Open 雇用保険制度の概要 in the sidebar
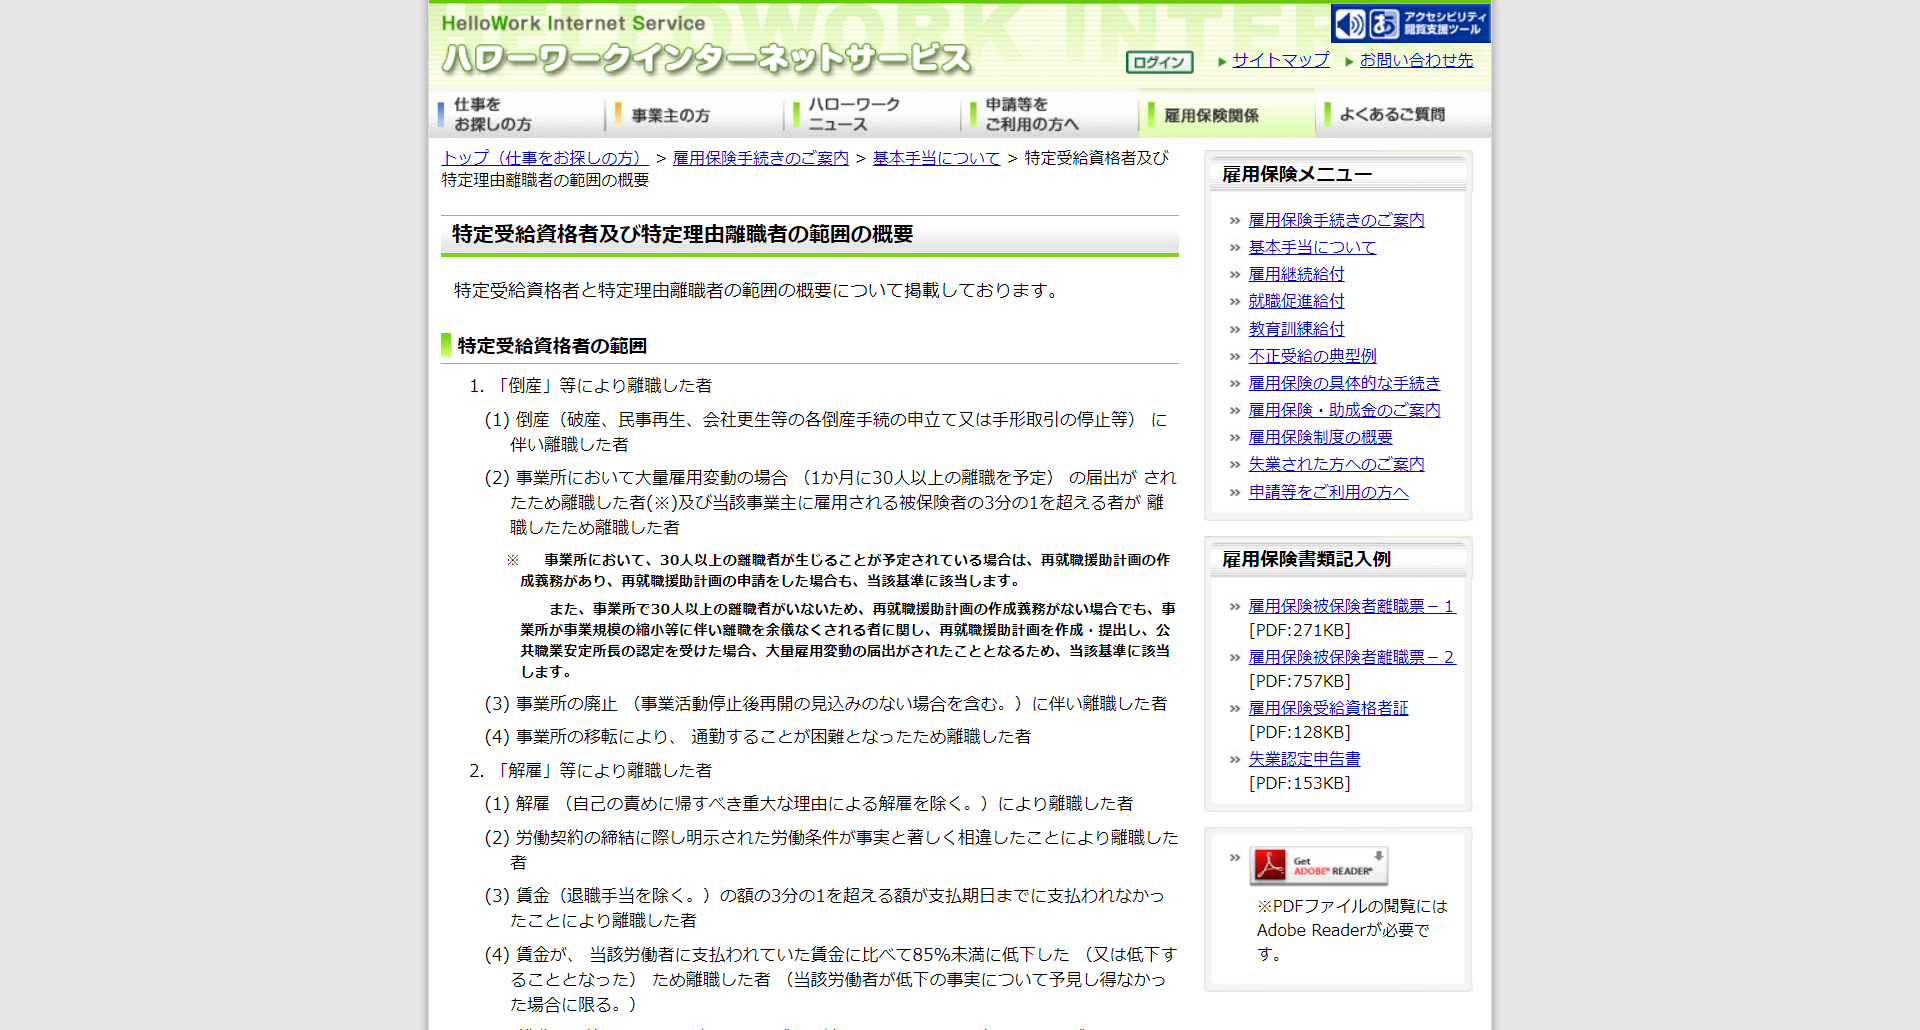 1320,437
